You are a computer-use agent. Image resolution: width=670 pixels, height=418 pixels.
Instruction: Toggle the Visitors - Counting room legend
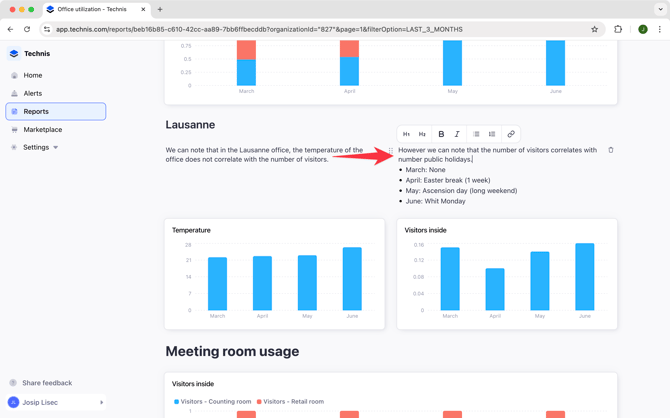pyautogui.click(x=213, y=402)
